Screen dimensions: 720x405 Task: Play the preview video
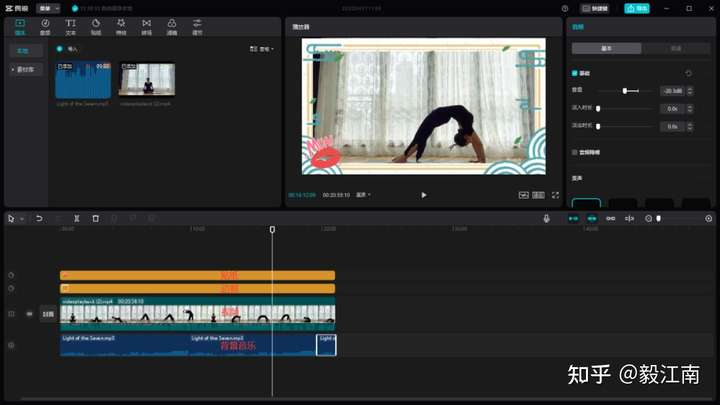pos(423,195)
